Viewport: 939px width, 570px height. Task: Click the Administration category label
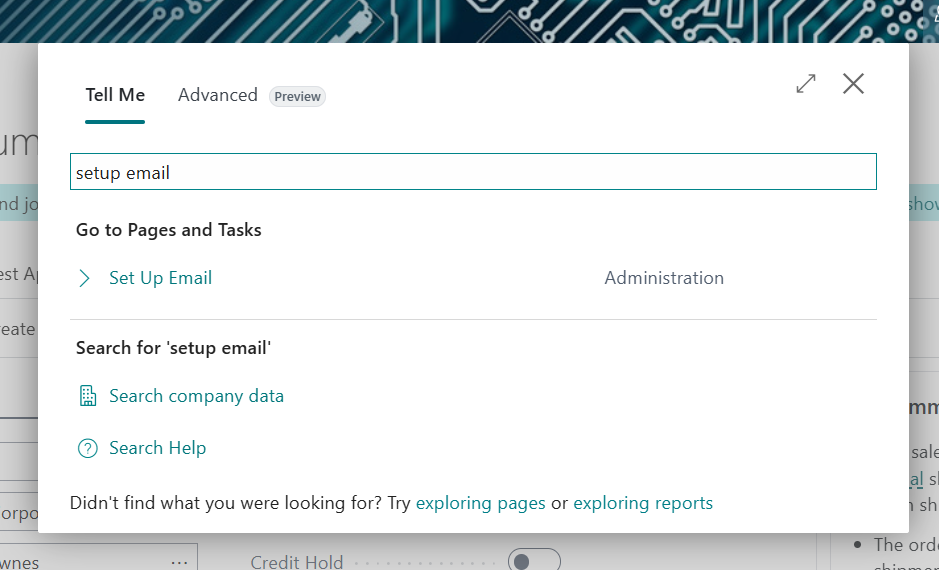pos(664,278)
